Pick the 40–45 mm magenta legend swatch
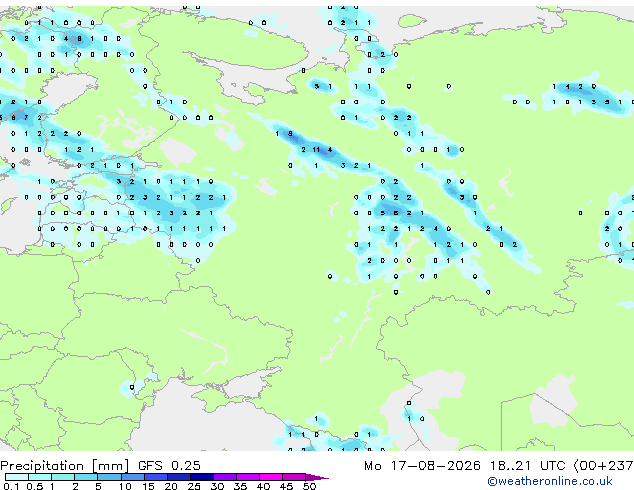This screenshot has width=634, height=490. [x=271, y=477]
